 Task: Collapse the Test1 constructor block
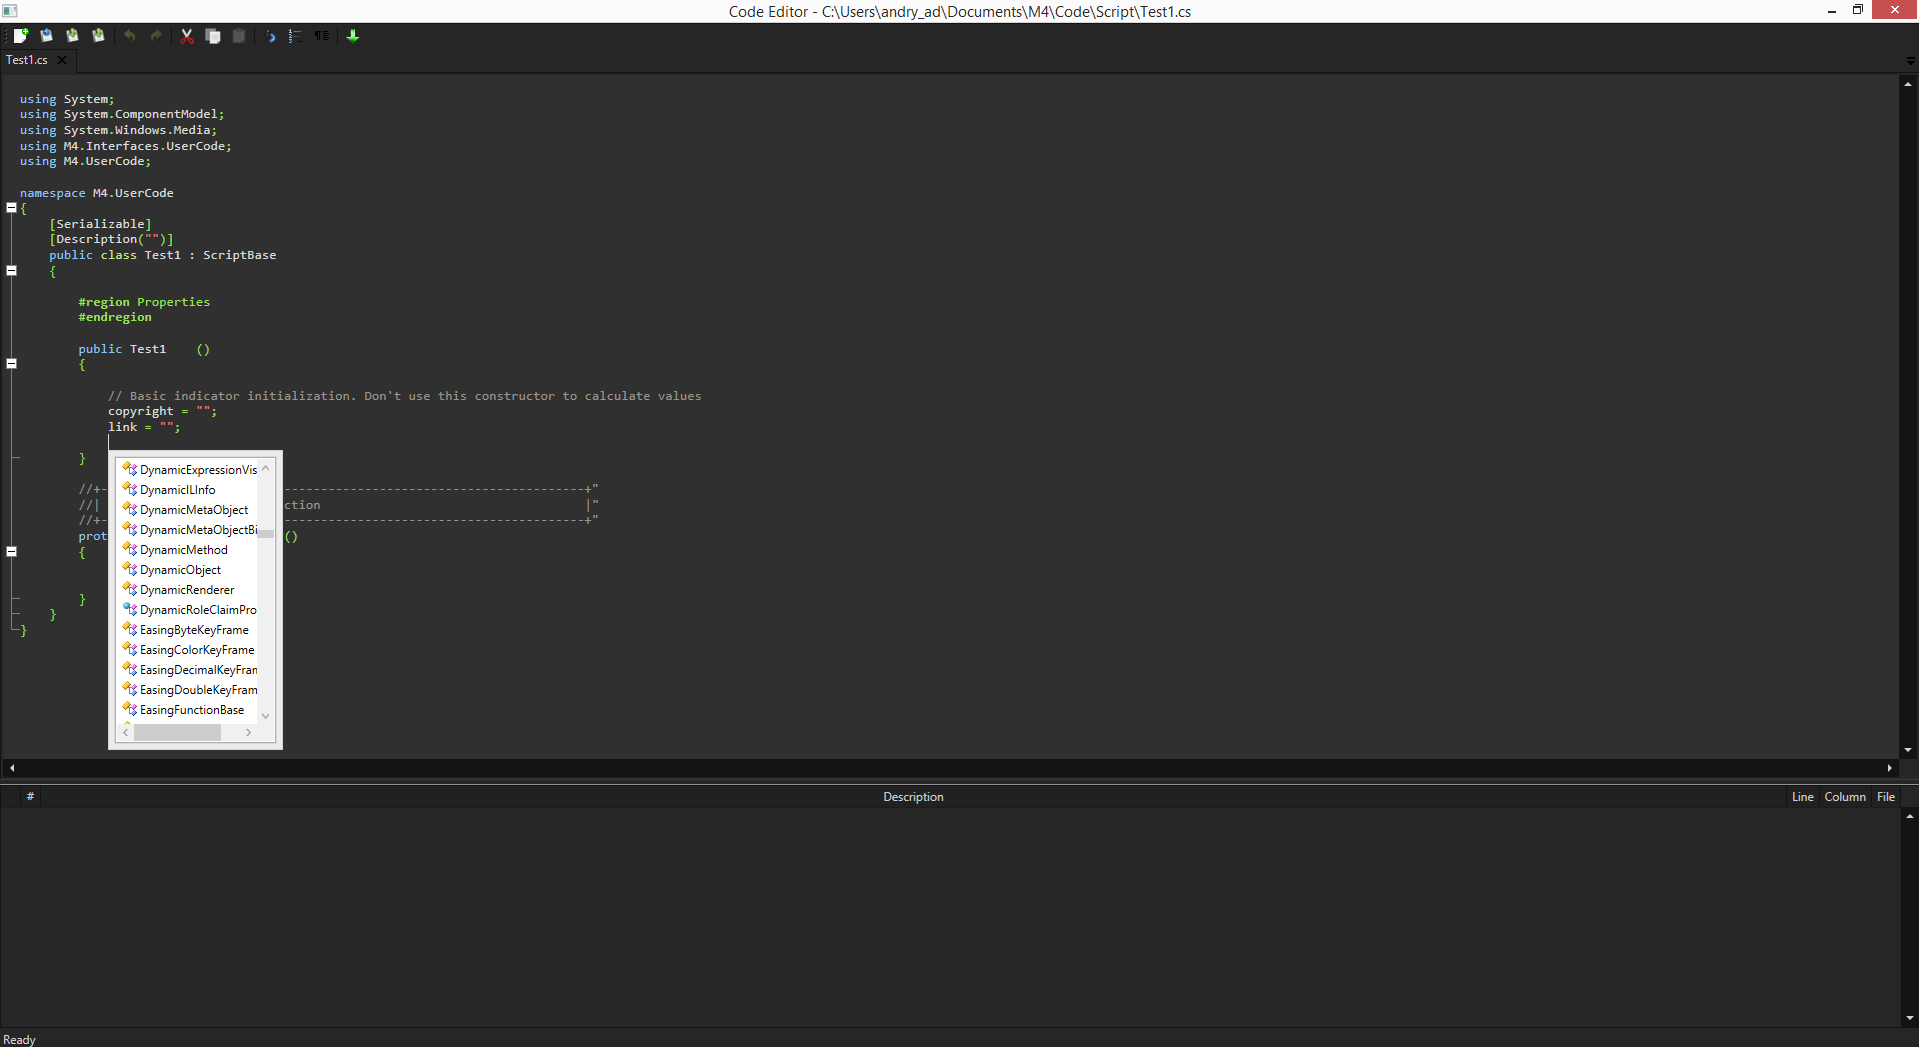coord(12,364)
